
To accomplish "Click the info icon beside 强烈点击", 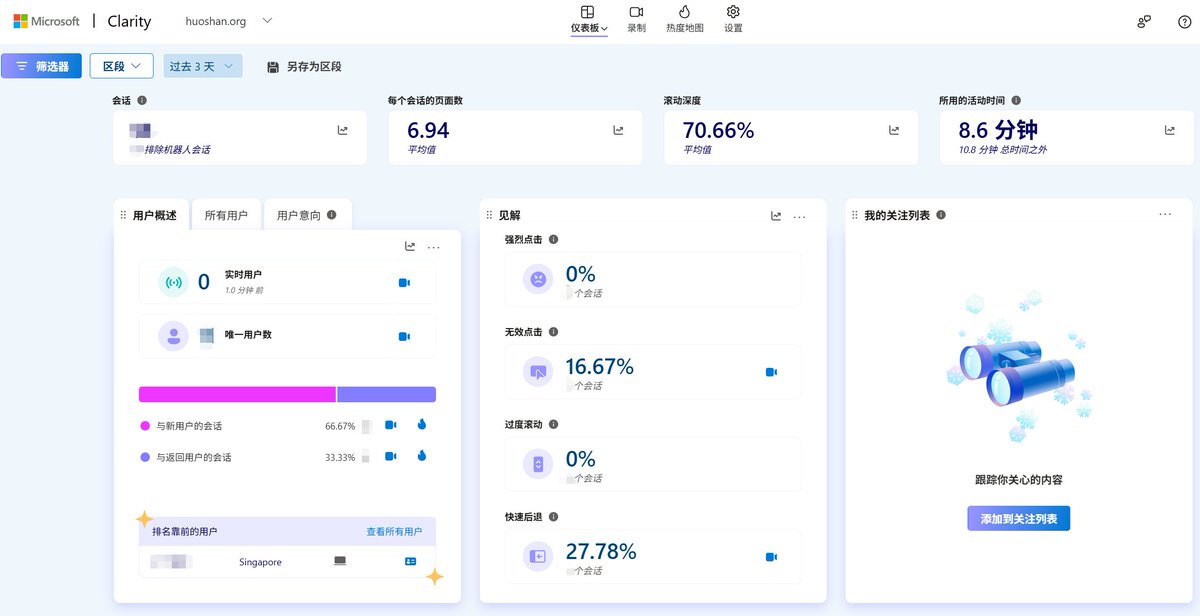I will click(554, 240).
